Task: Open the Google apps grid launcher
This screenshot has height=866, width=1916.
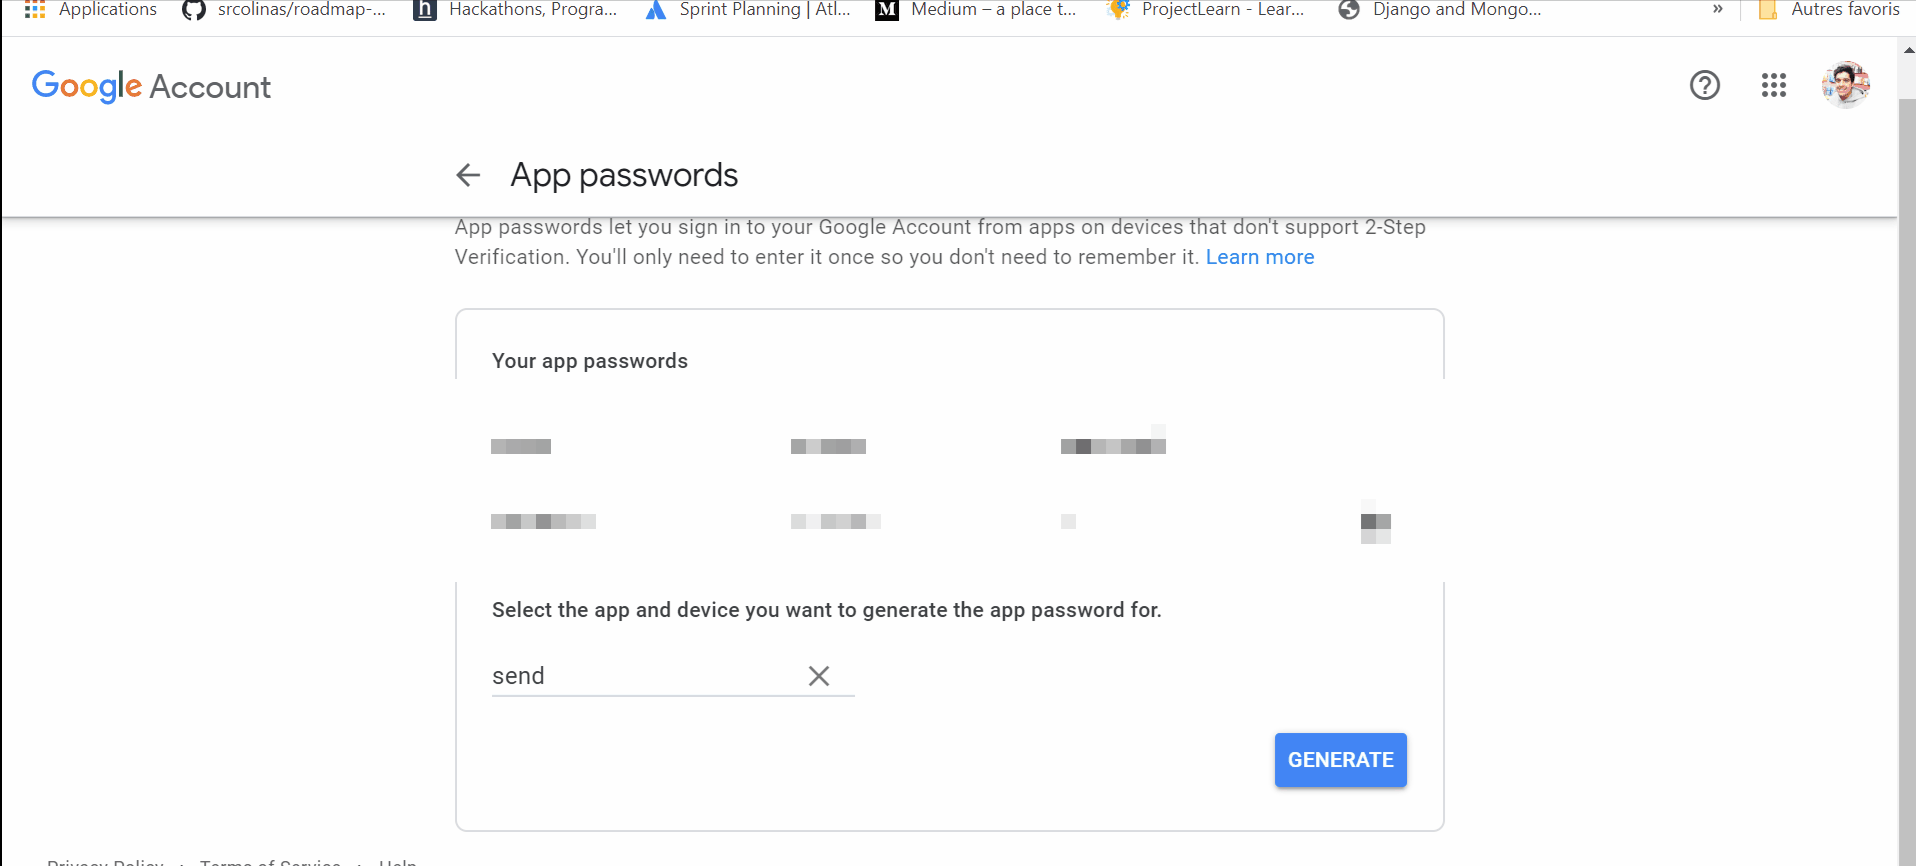Action: [x=1774, y=86]
